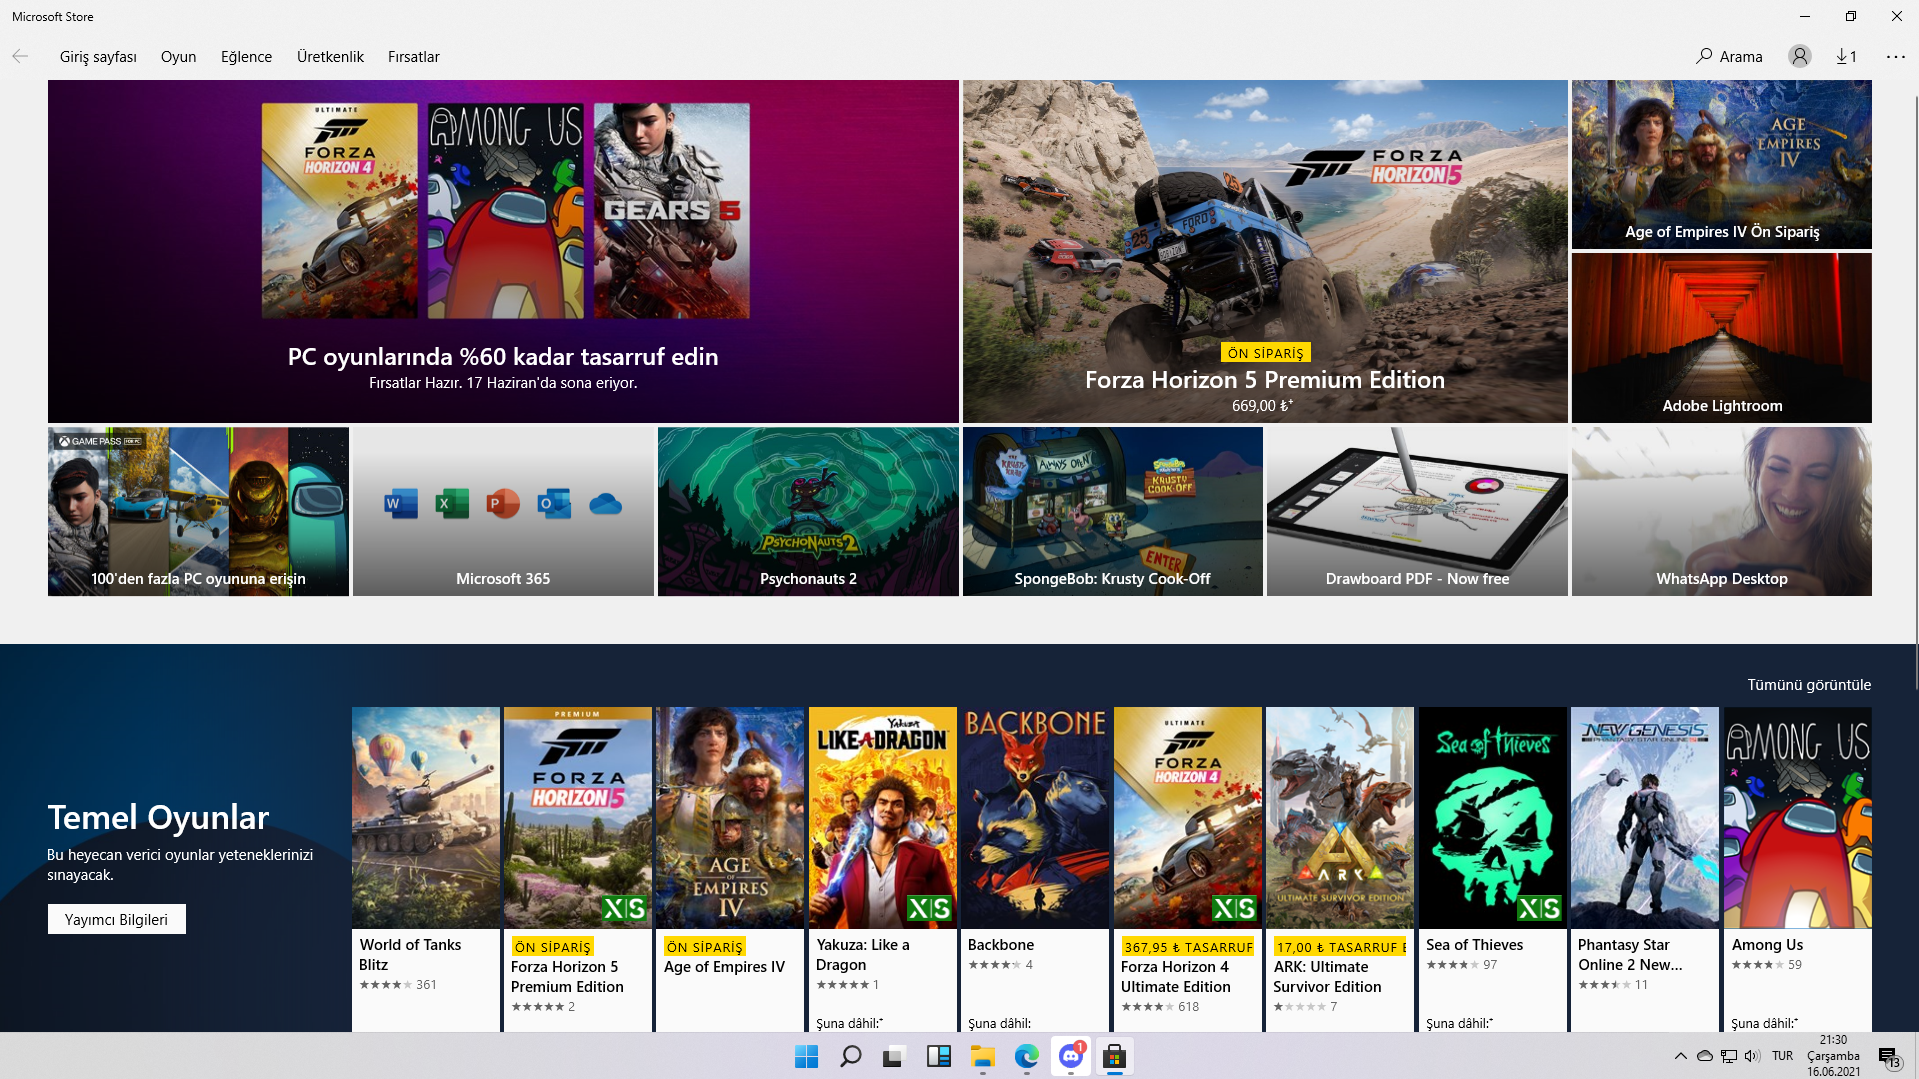
Task: Click '367,95 ₺ TASARRUF' savings badge
Action: 1188,946
